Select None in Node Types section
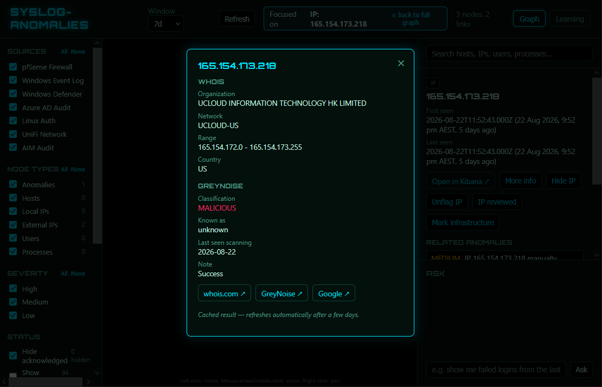This screenshot has height=387, width=602. 78,169
